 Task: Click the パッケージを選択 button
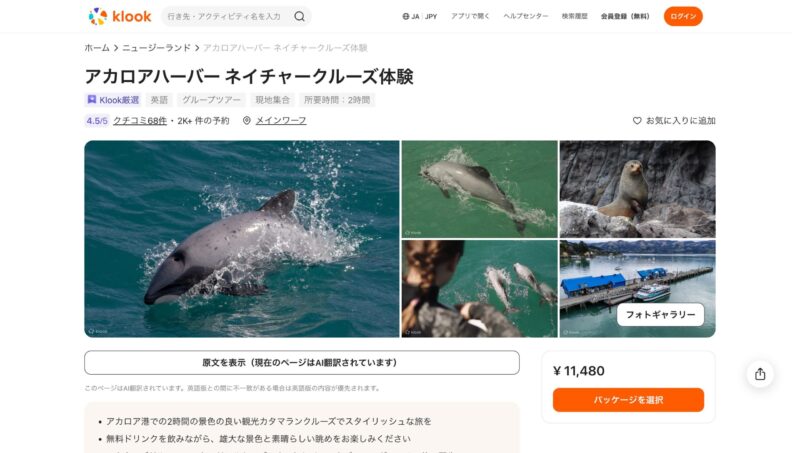tap(628, 400)
